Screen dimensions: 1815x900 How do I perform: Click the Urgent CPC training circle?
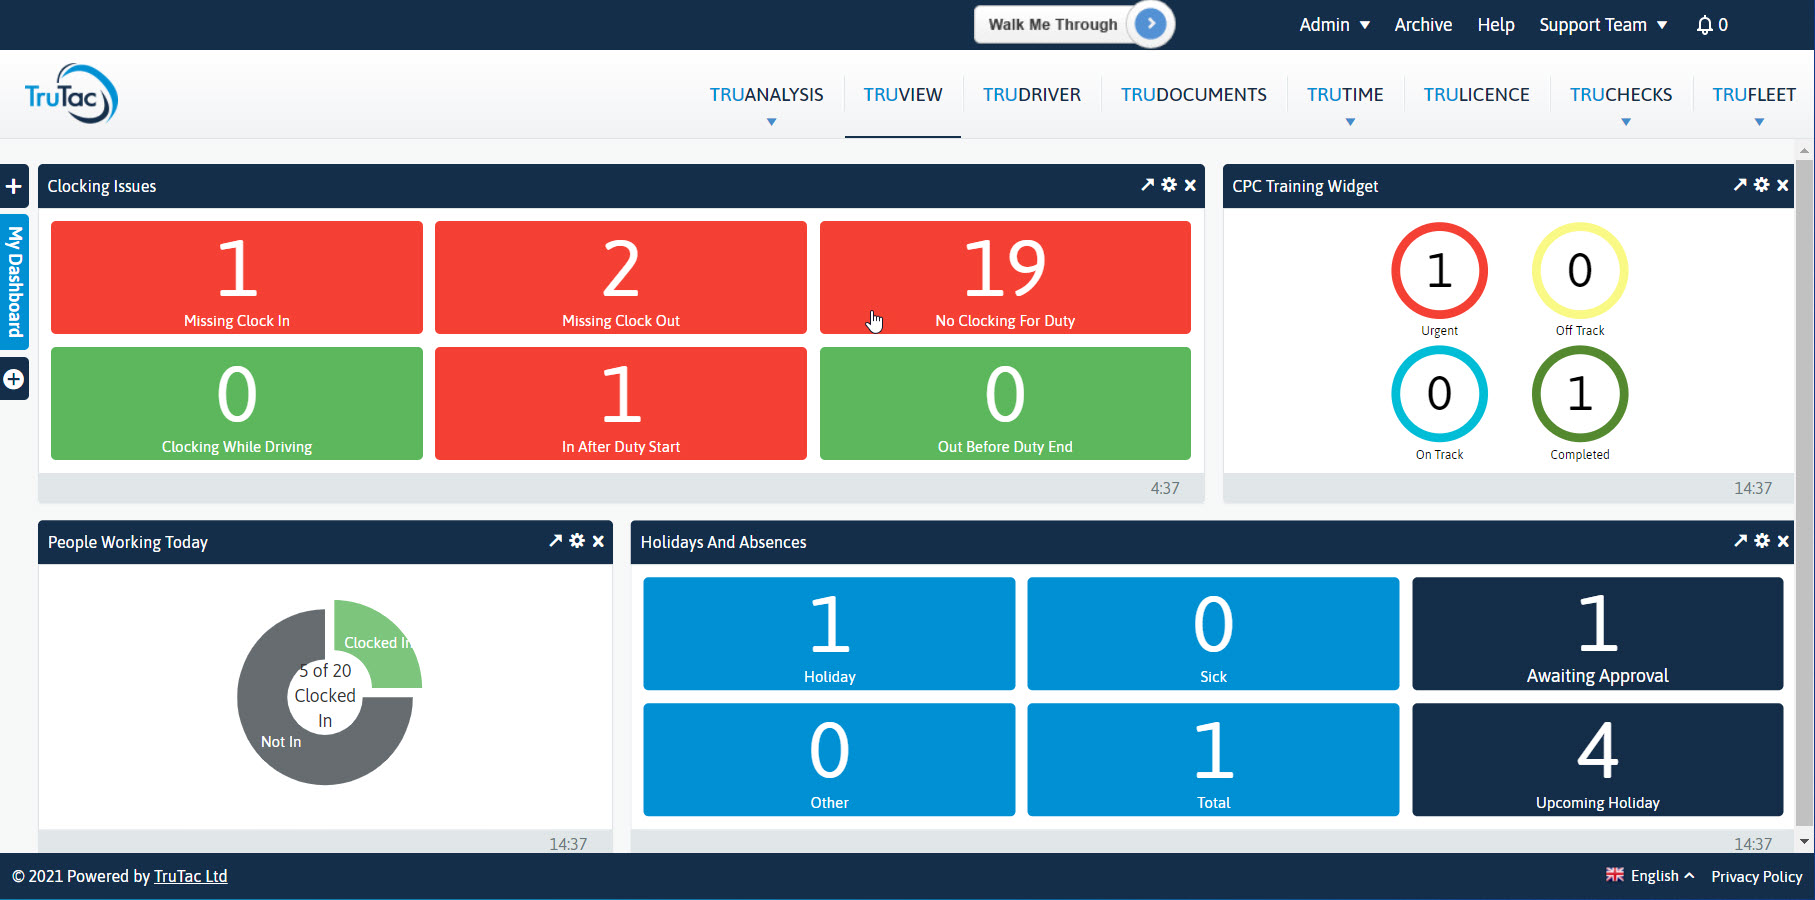1439,271
